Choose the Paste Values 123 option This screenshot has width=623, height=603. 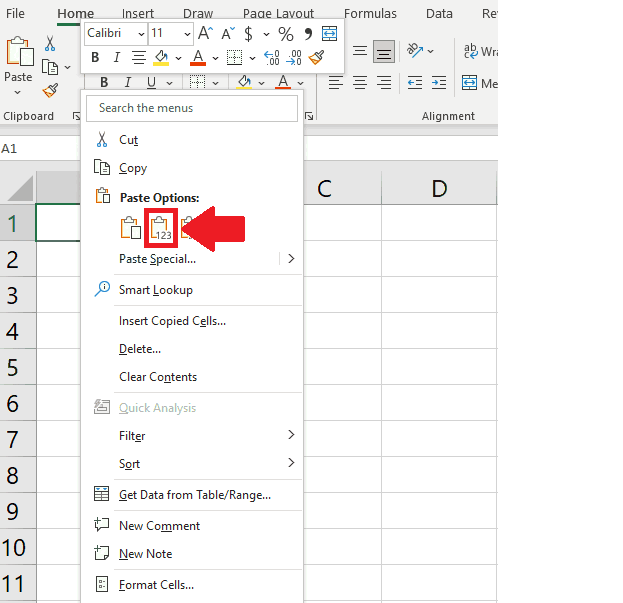pyautogui.click(x=161, y=228)
